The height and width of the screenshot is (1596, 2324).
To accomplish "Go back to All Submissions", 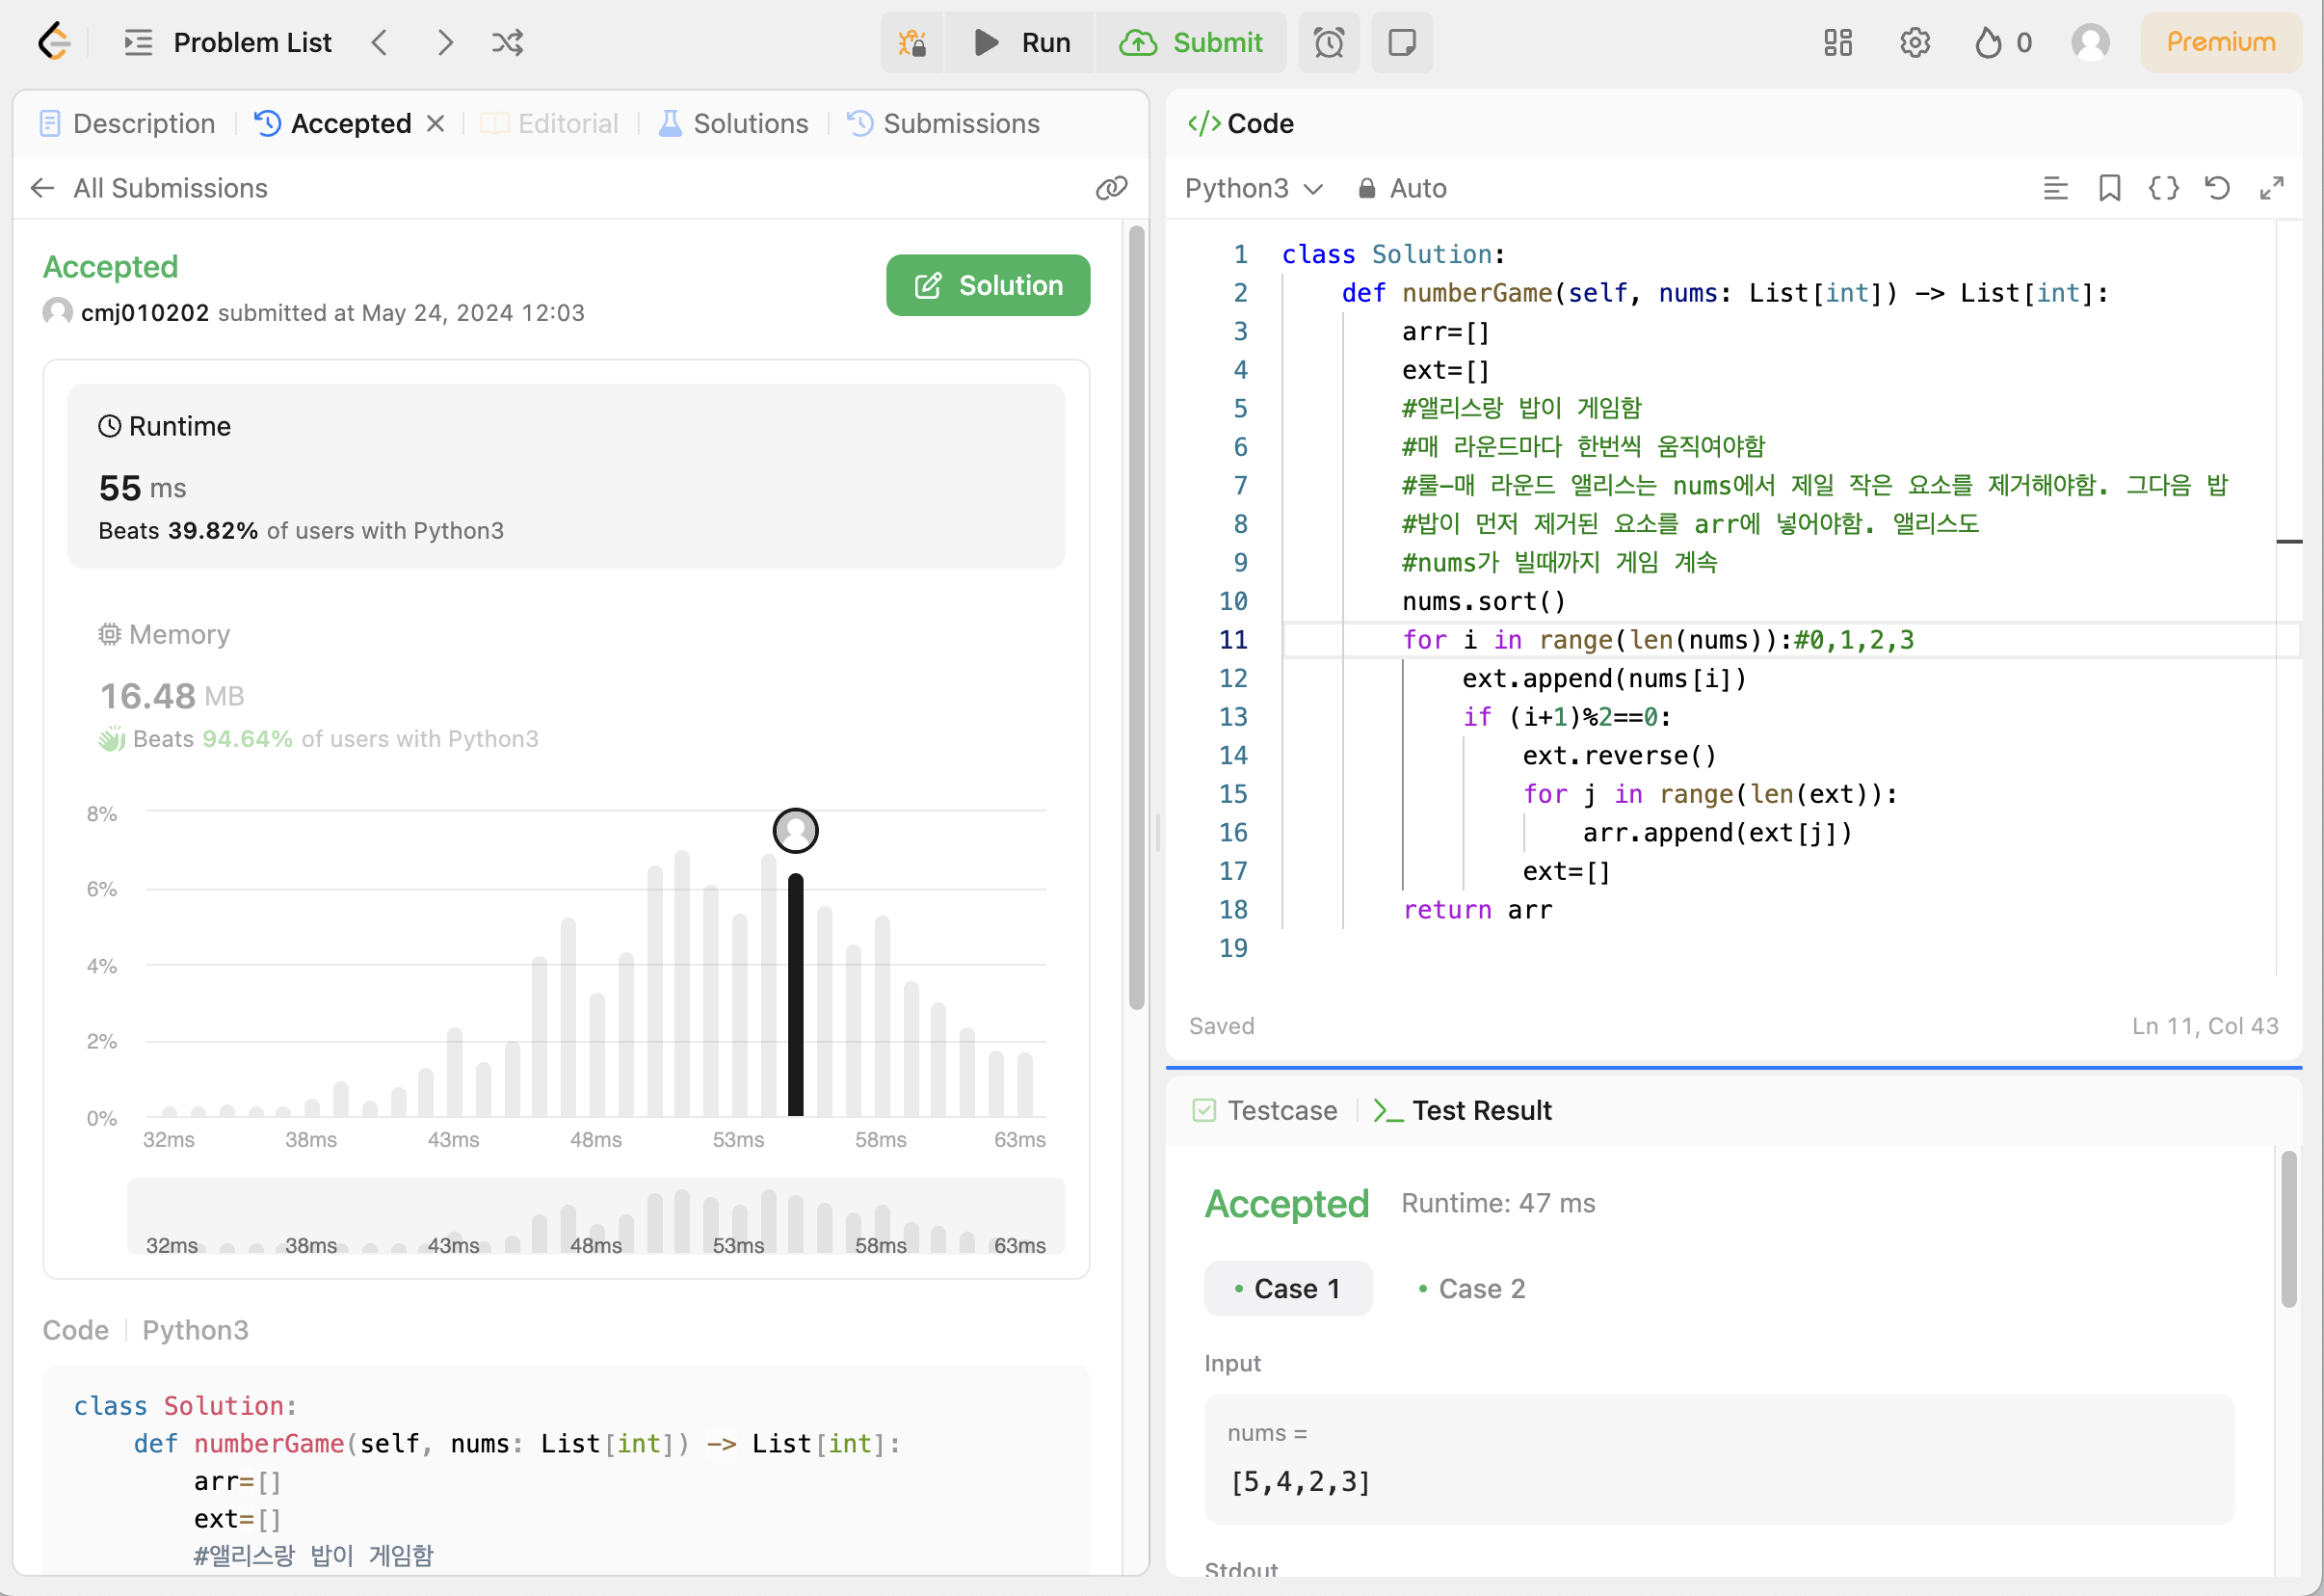I will click(149, 188).
